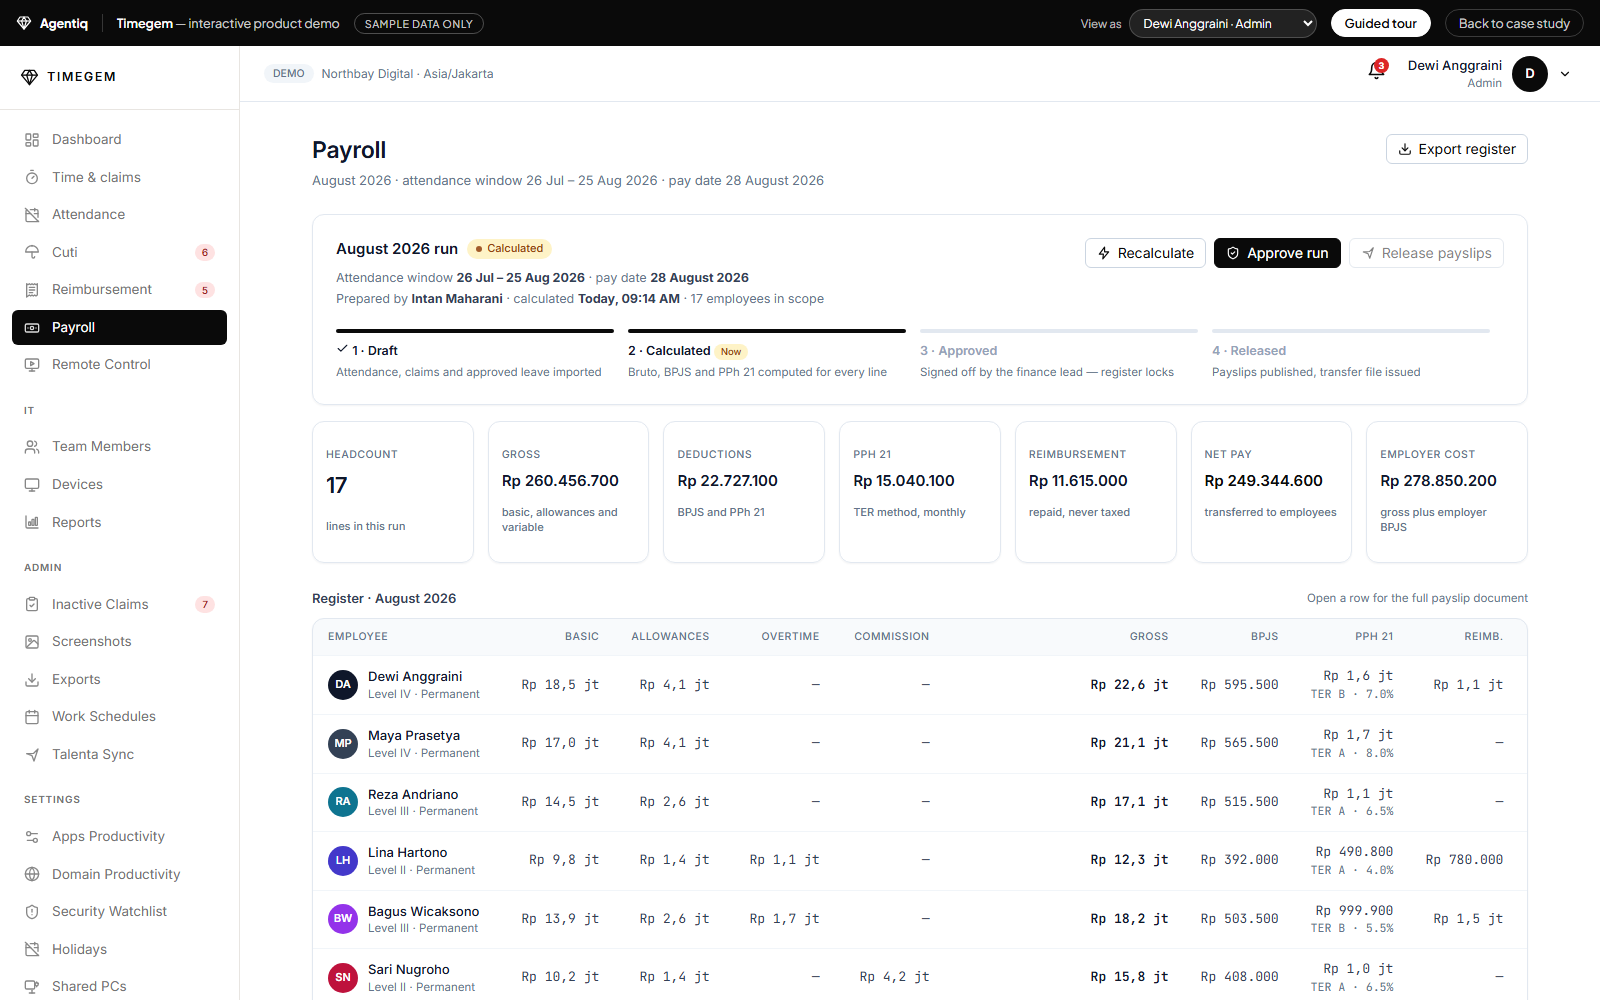Click the Work Schedules calendar icon
Image resolution: width=1600 pixels, height=1000 pixels.
32,717
